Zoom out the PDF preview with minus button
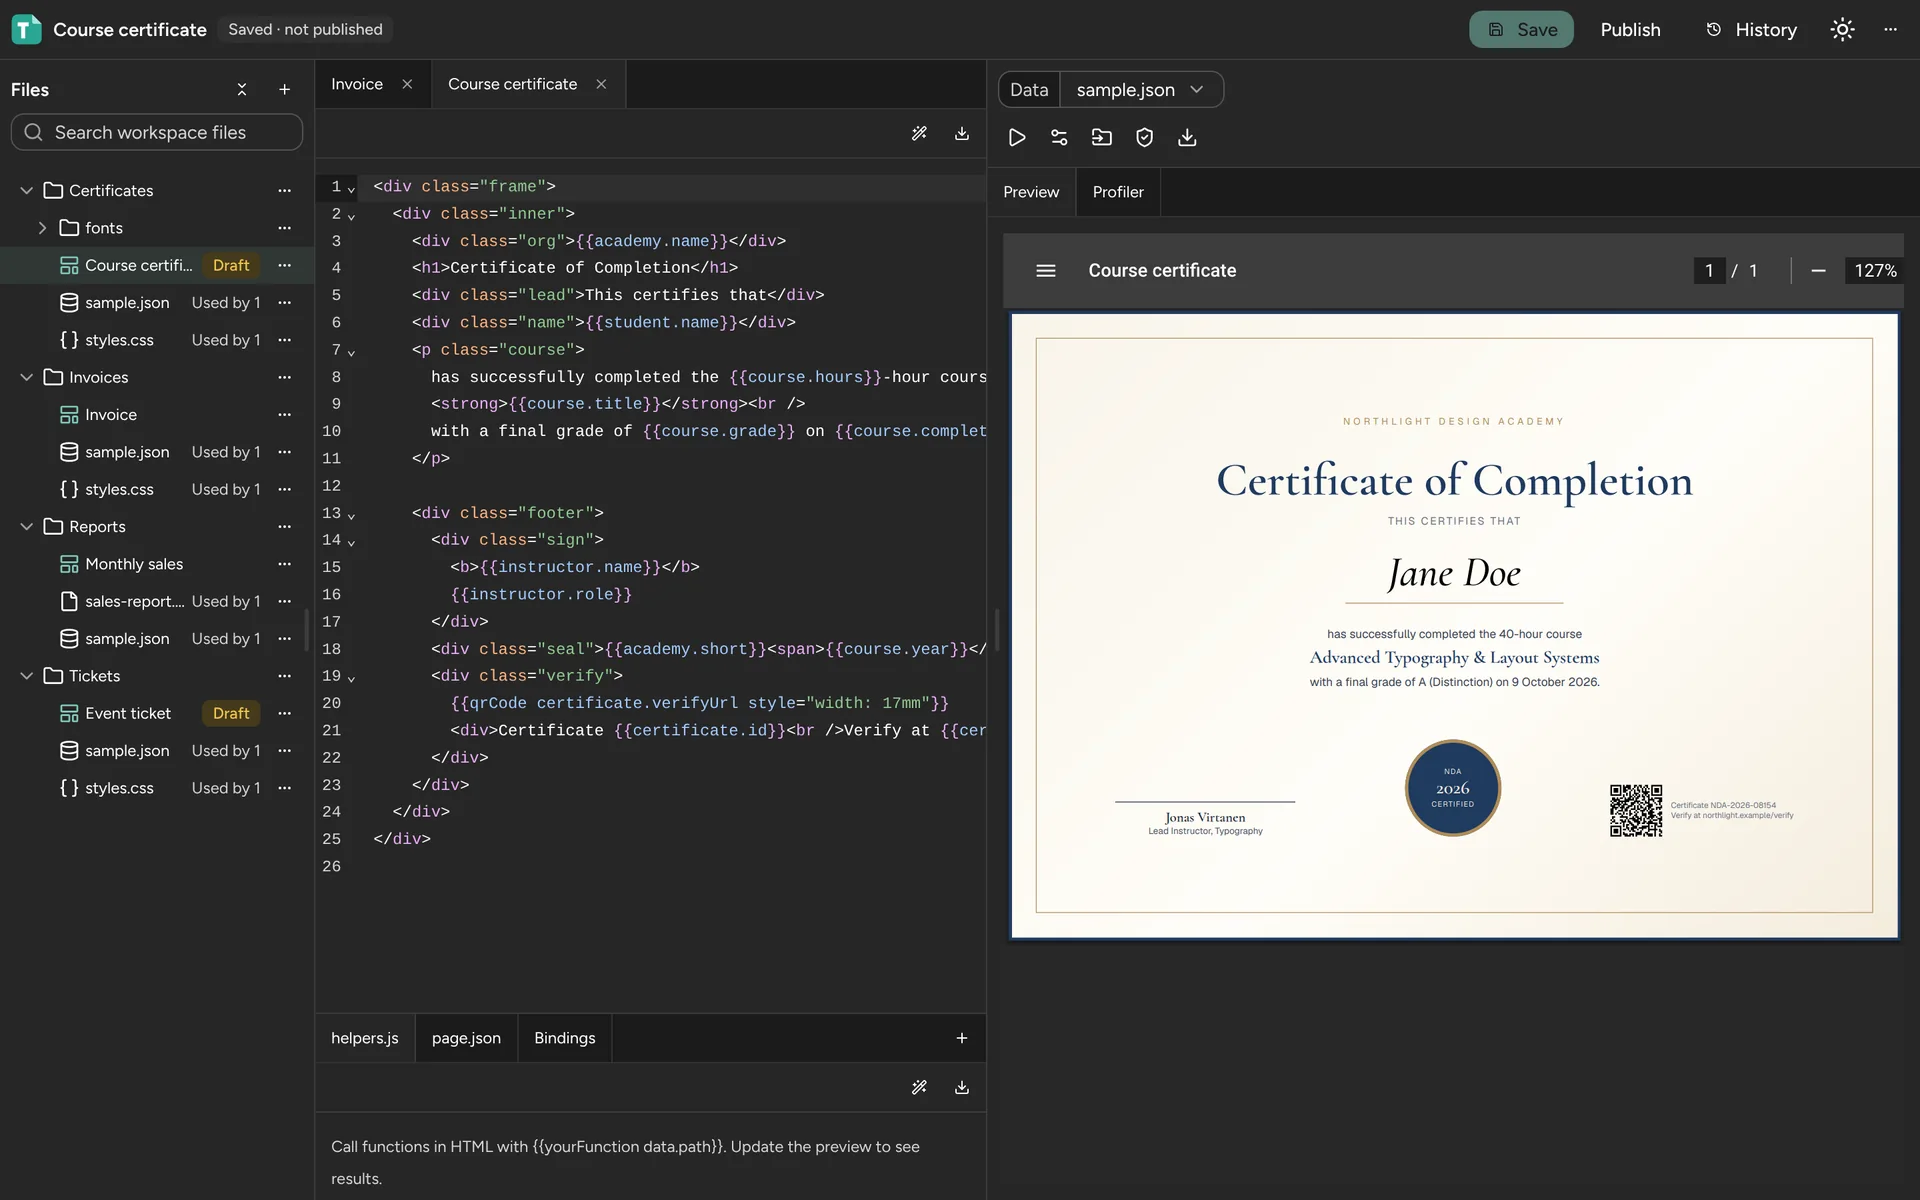The image size is (1920, 1200). click(x=1818, y=271)
